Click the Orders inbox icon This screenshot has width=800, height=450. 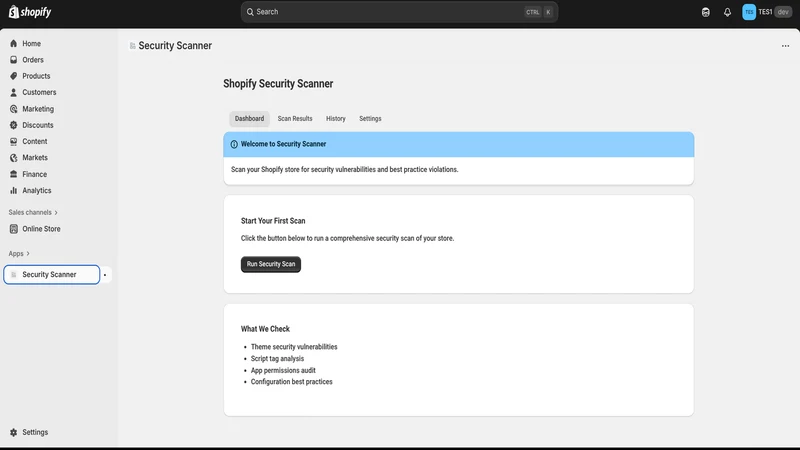tap(14, 60)
